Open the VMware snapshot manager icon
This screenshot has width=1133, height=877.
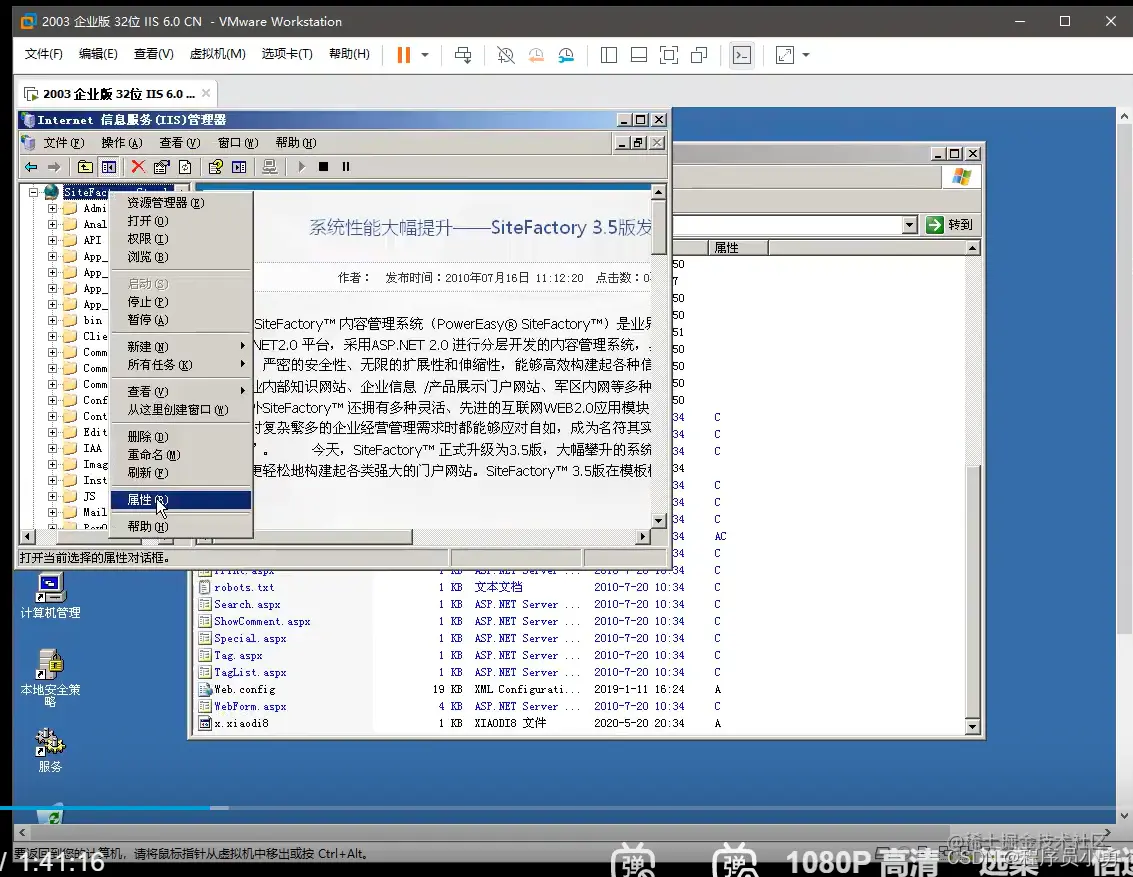pyautogui.click(x=566, y=55)
